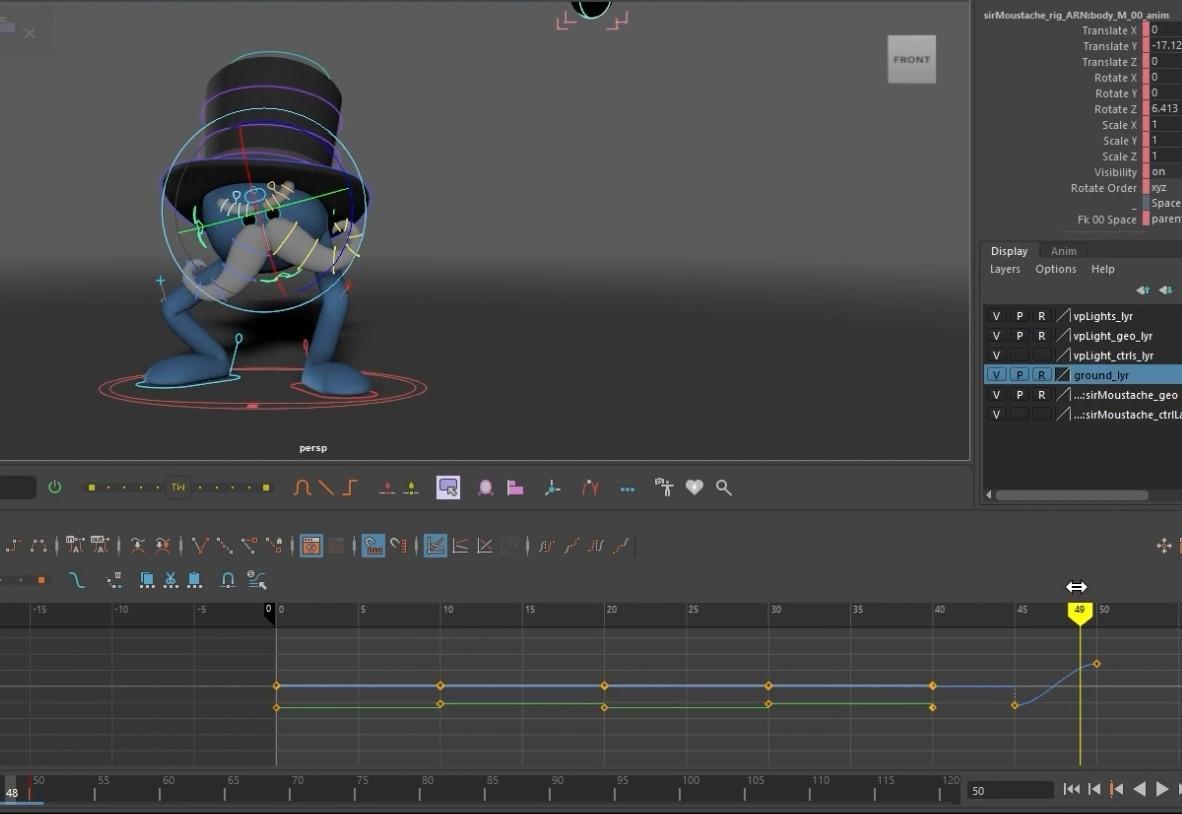Click the blue scissors cut keys icon

[x=171, y=580]
